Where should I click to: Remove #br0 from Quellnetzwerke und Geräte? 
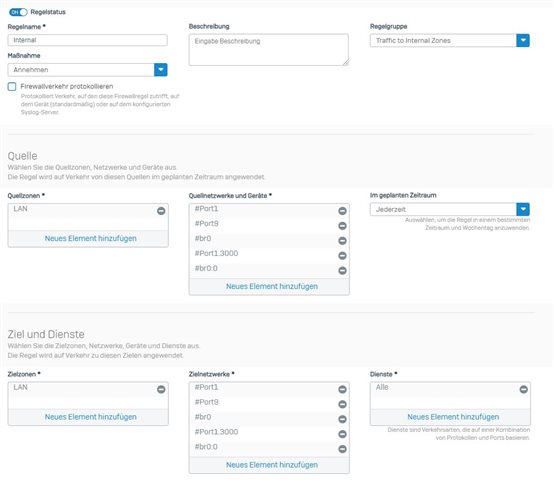click(x=342, y=241)
